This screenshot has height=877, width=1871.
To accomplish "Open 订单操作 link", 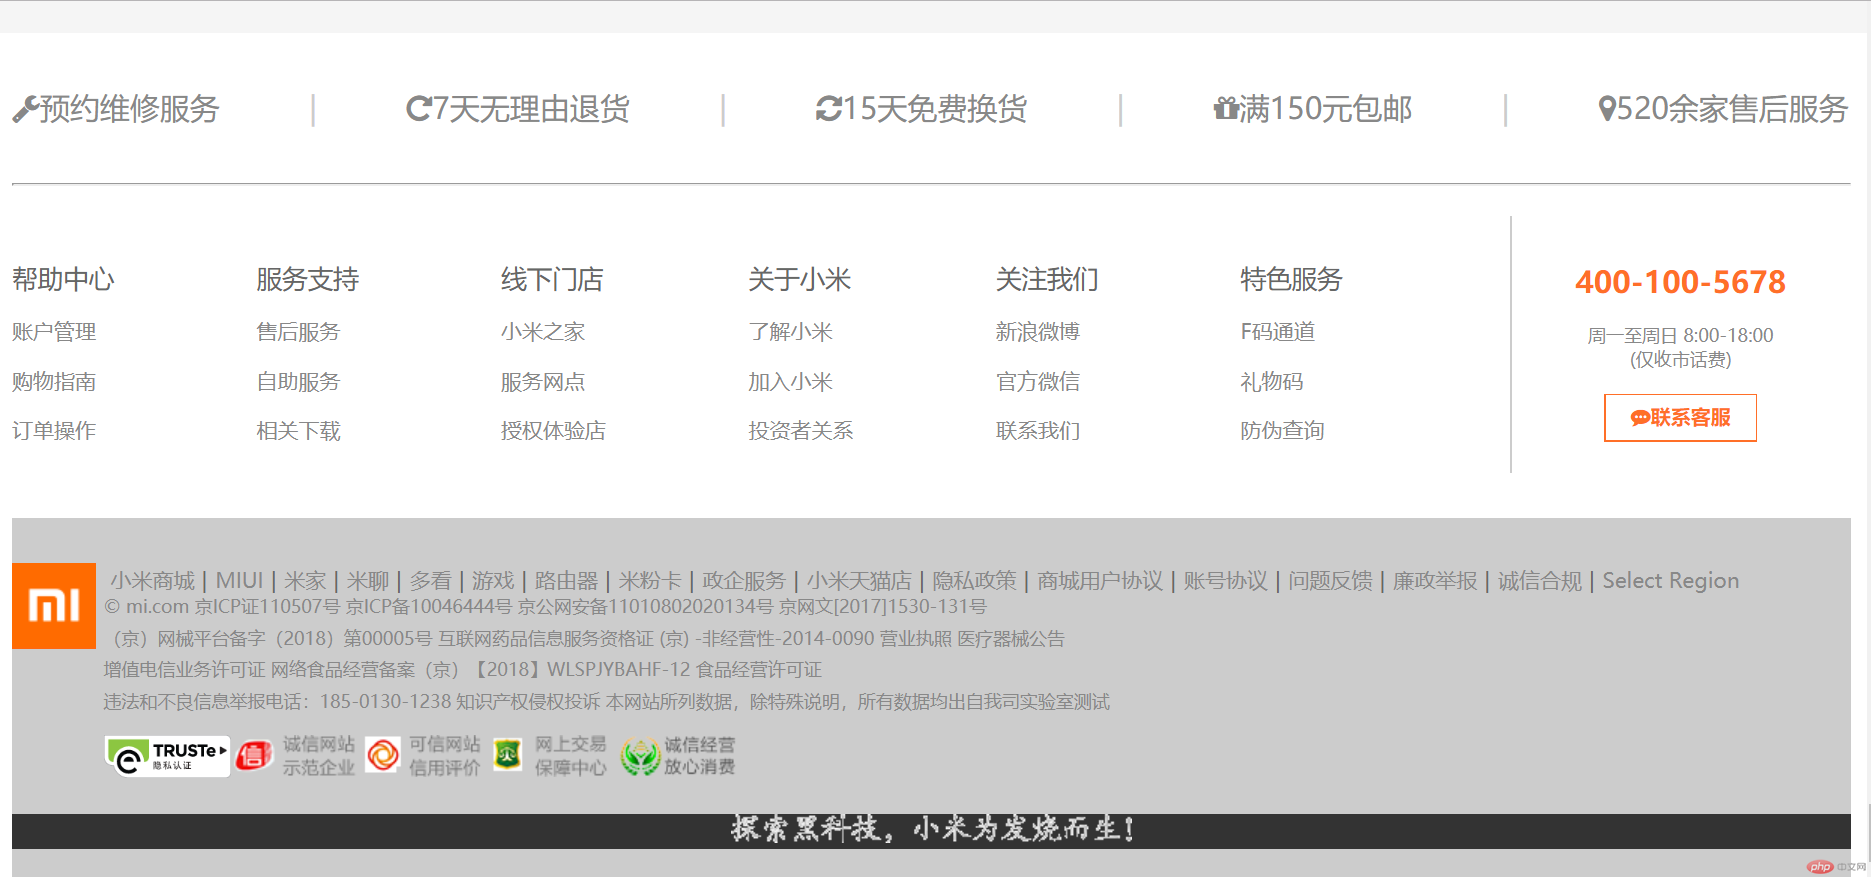I will point(54,431).
